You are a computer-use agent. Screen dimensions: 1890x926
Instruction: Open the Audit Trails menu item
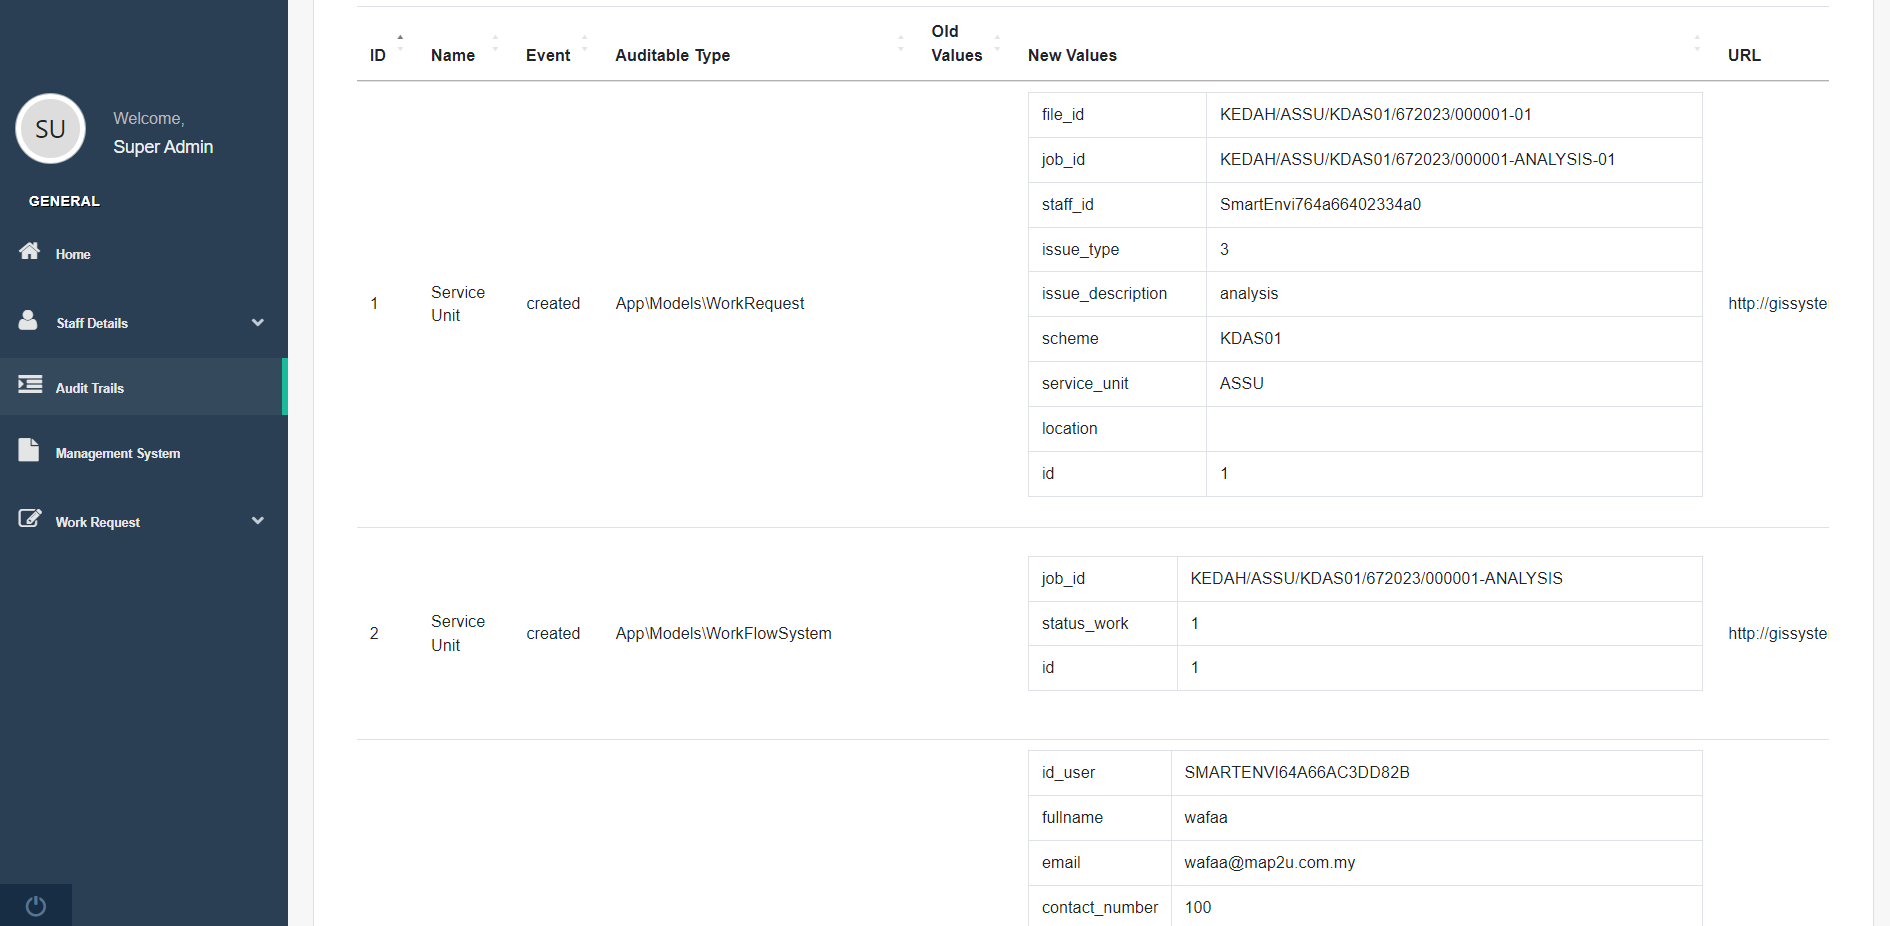click(x=90, y=388)
